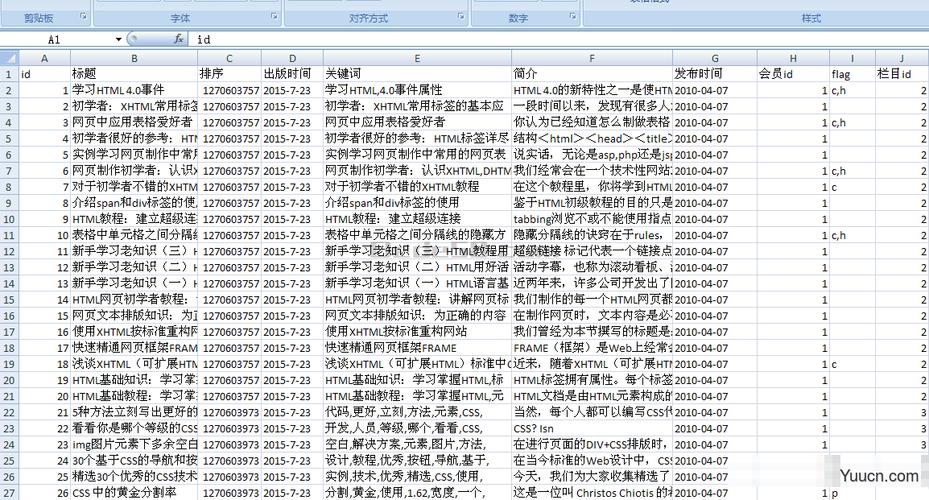Click flag cell c in row 8
The height and width of the screenshot is (500, 929).
tap(852, 187)
